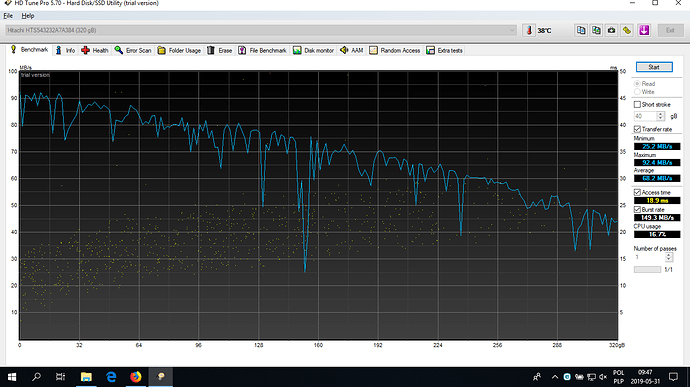Open Firefox from the taskbar
Screen dimensions: 690x387
[136, 376]
